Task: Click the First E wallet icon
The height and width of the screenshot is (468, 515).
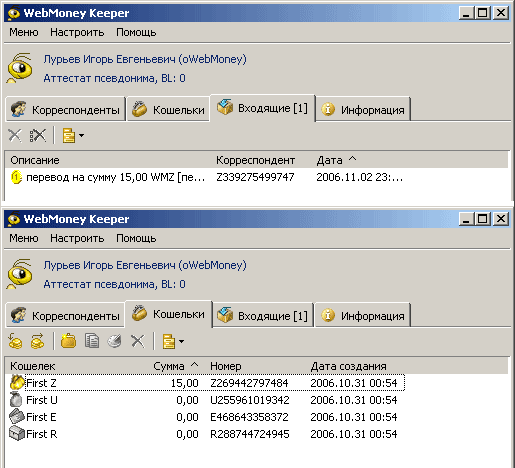Action: tap(17, 417)
